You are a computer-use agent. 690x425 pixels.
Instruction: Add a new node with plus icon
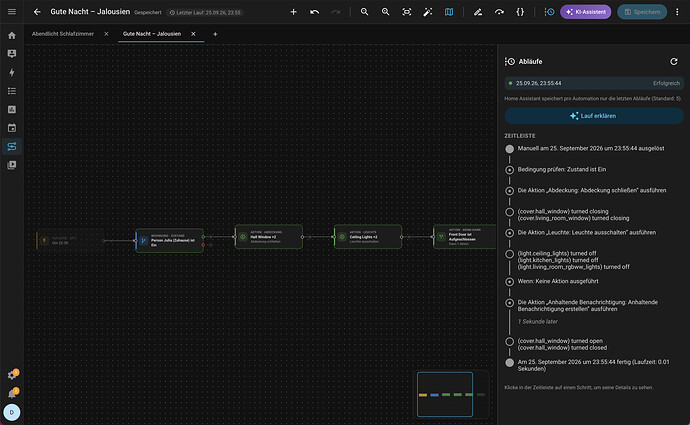pyautogui.click(x=294, y=12)
